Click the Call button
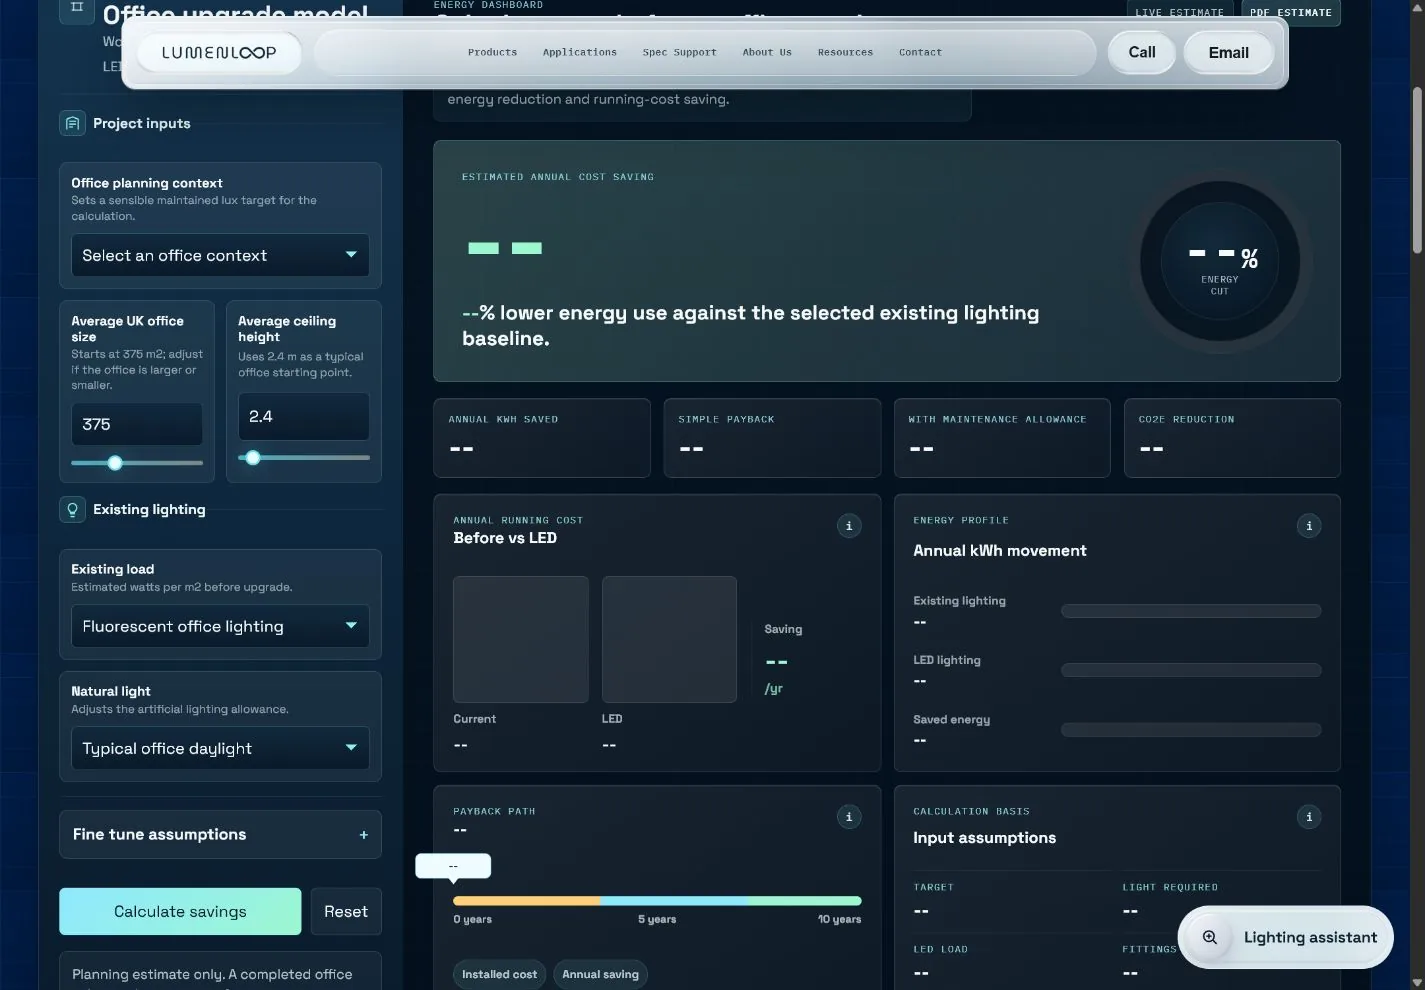Screen dimensions: 1425x990 [1142, 53]
